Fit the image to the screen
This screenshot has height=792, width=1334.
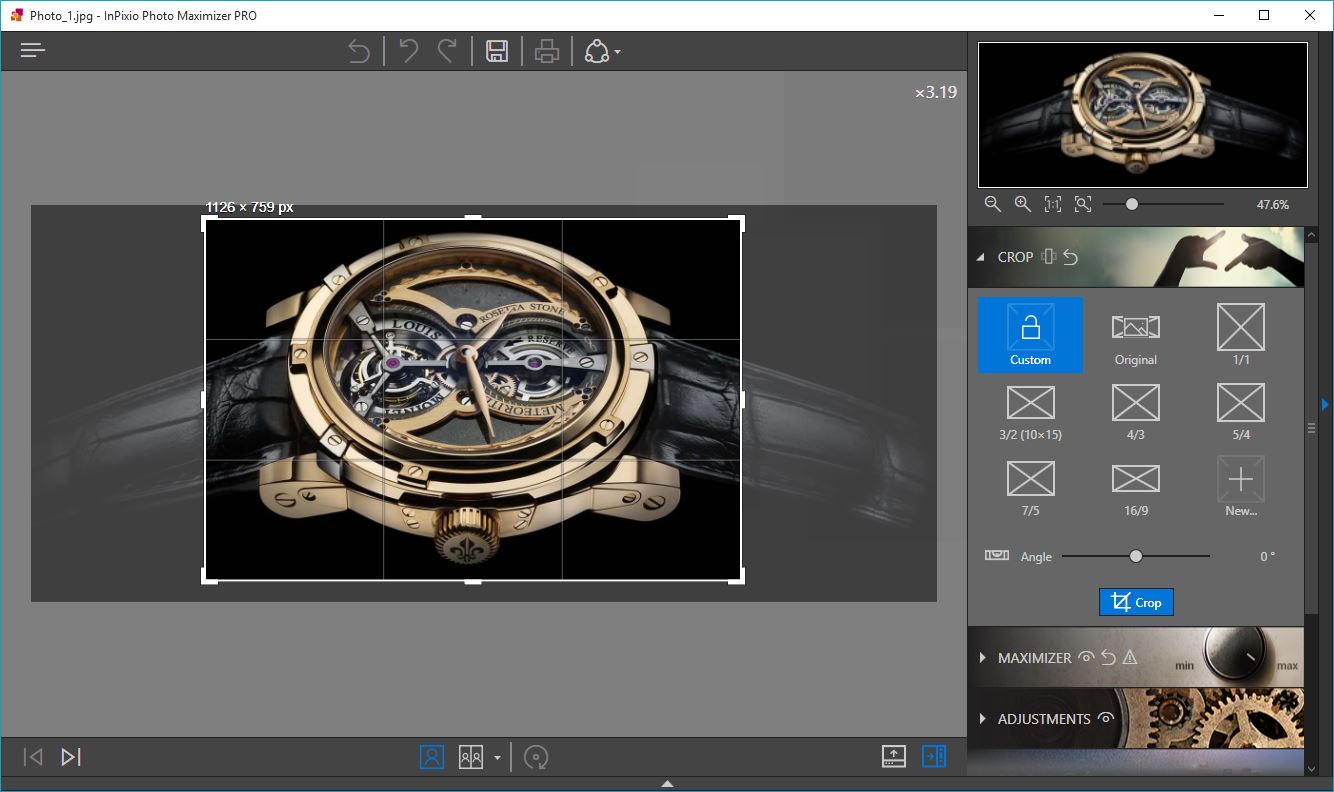[1083, 204]
